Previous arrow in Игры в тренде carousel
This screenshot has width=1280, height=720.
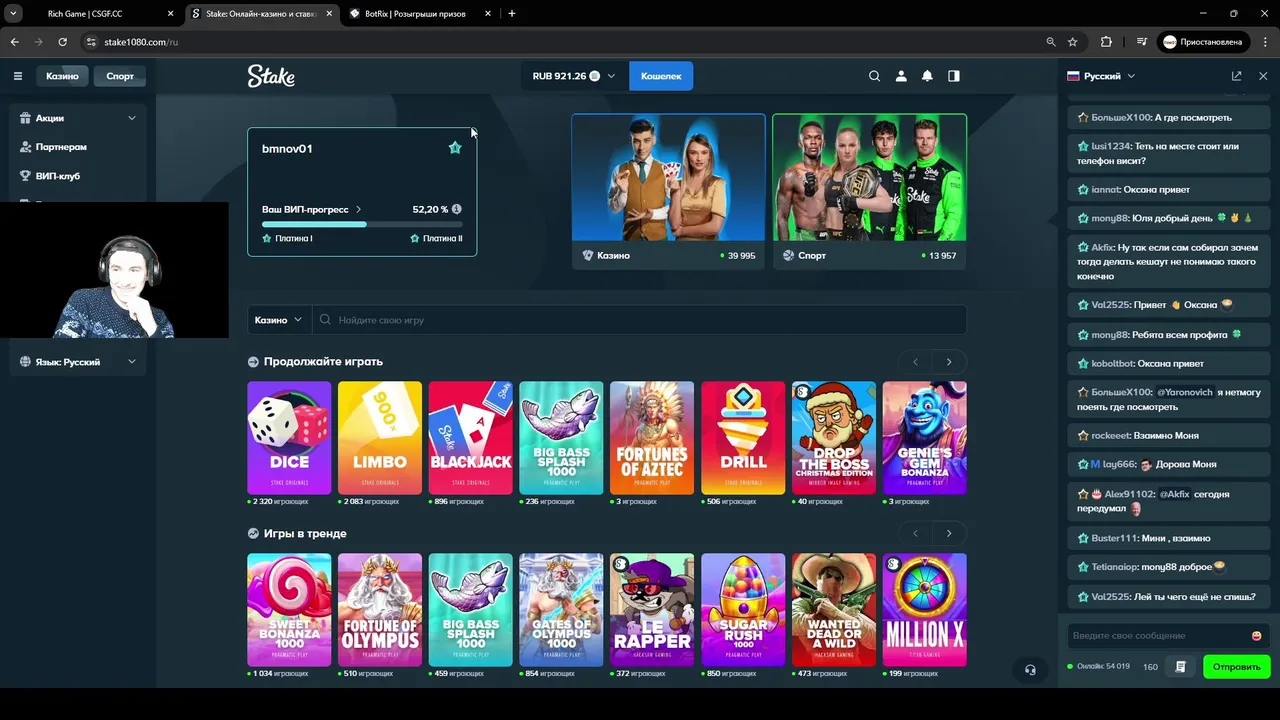[x=916, y=534]
